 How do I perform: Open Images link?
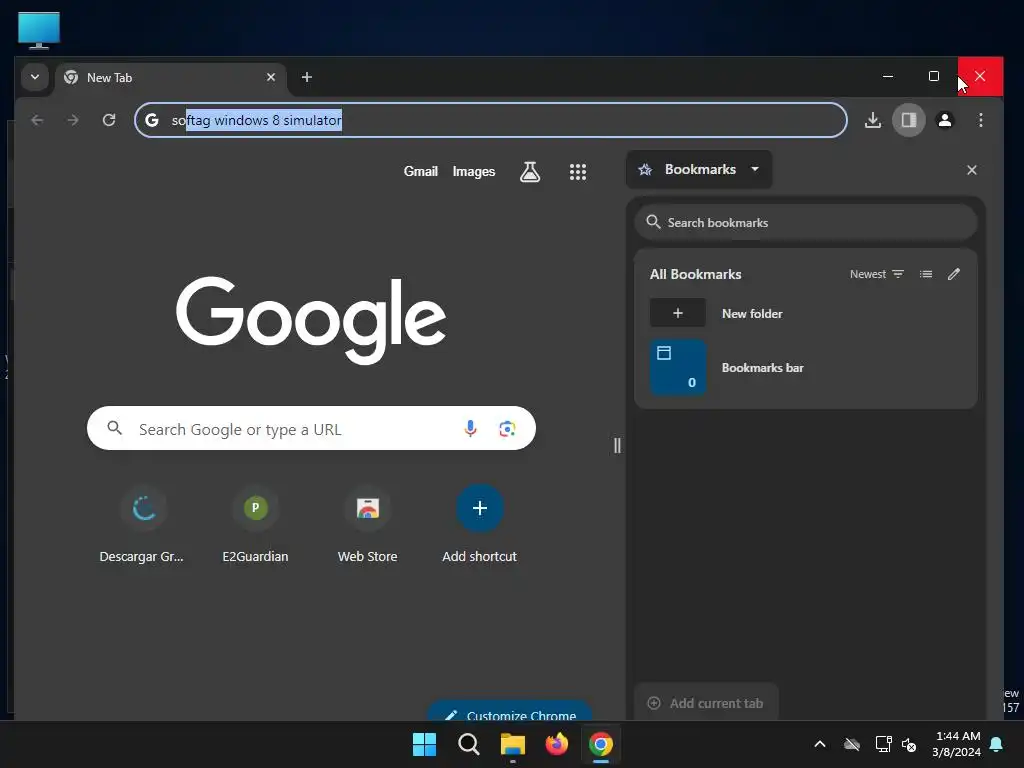473,171
